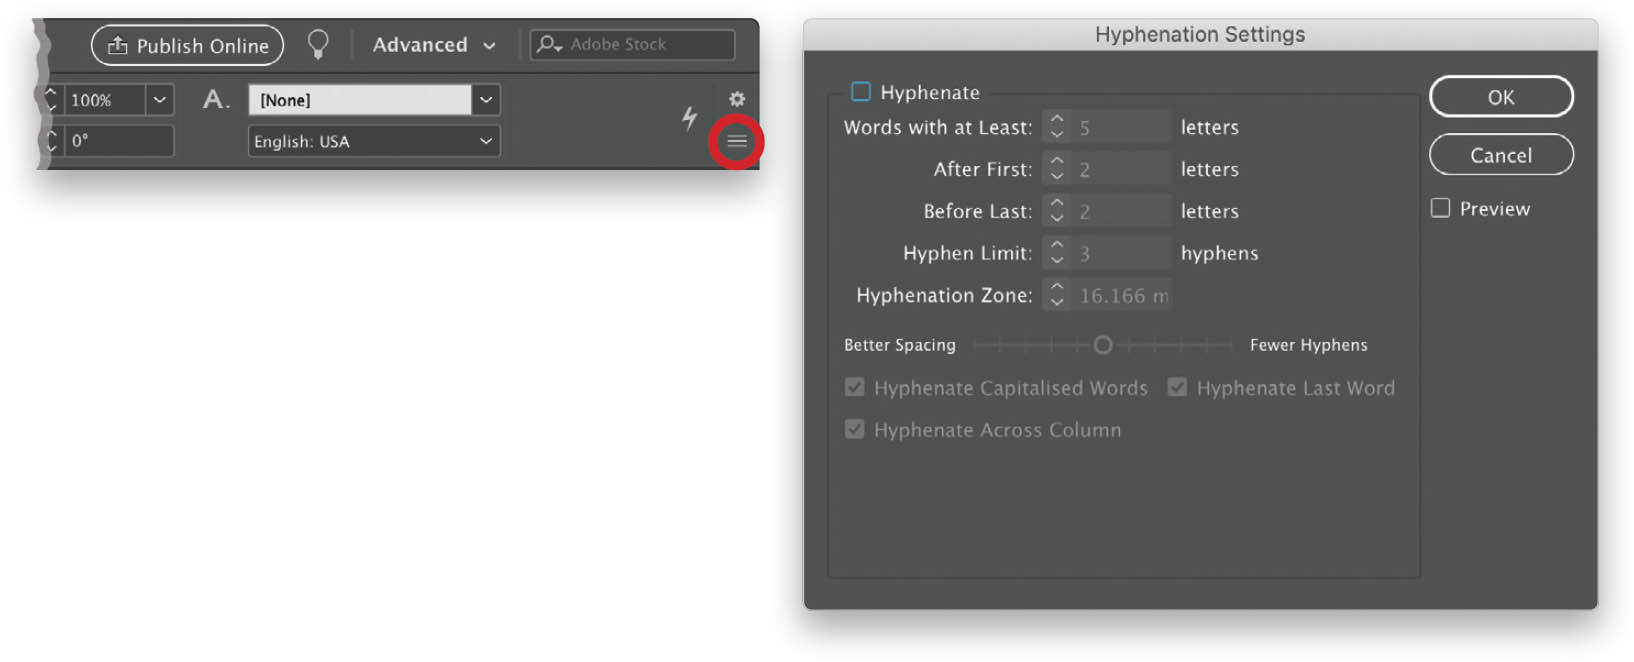
Task: Open the panel menu hamburger icon
Action: tap(737, 141)
